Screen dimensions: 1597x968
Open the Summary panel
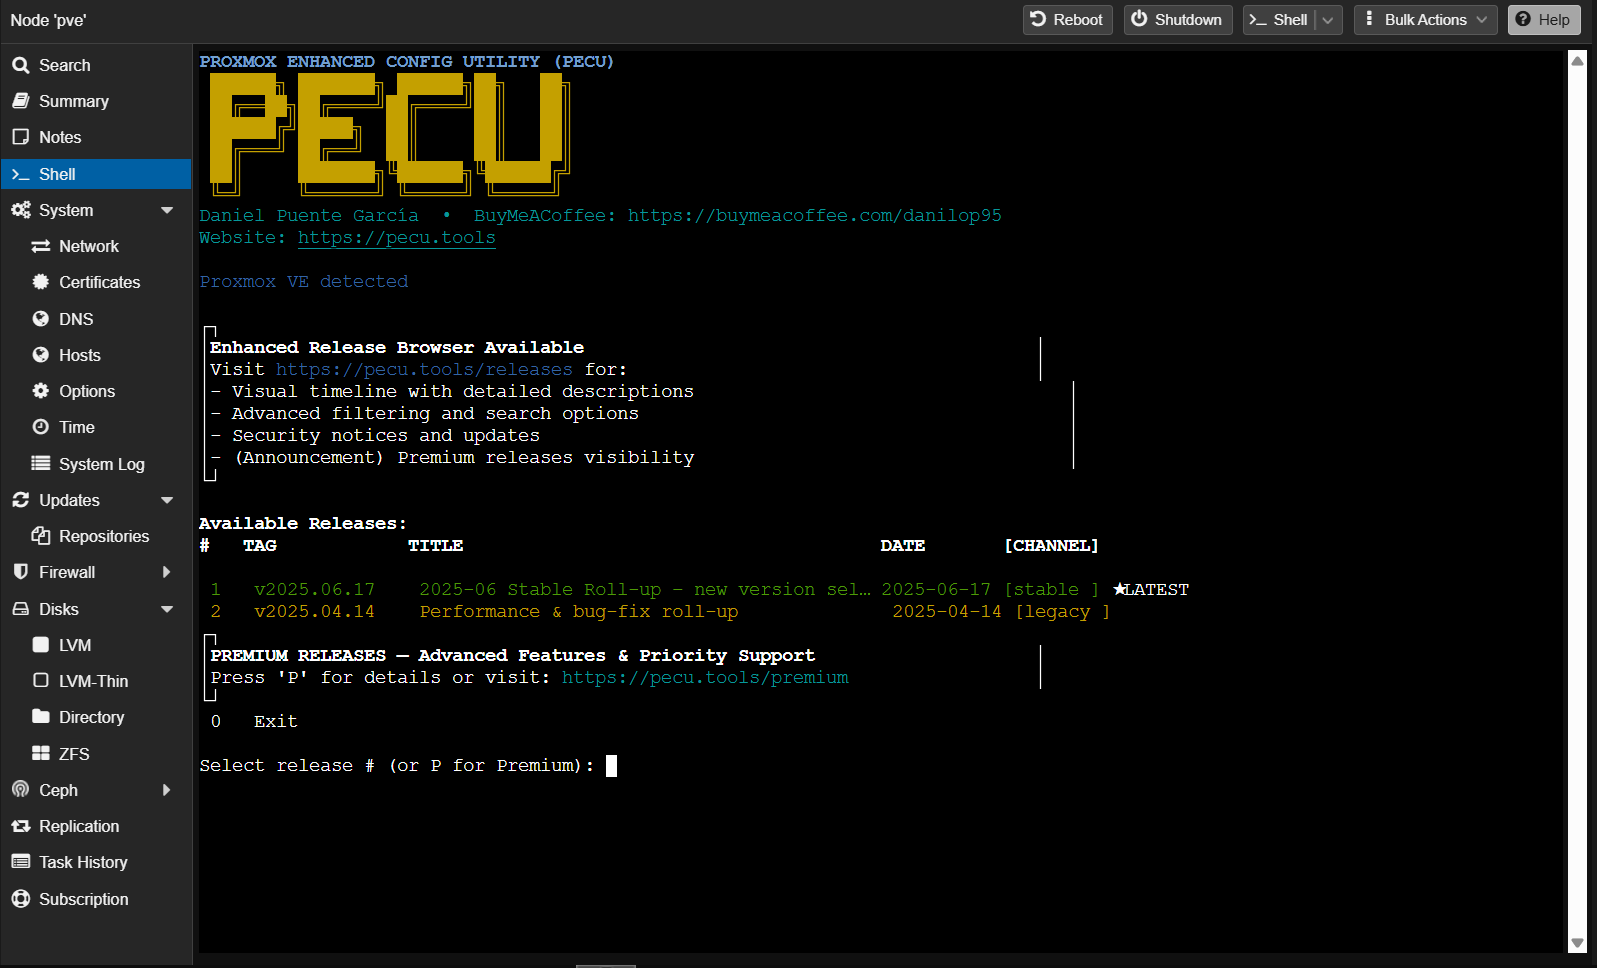(x=96, y=101)
